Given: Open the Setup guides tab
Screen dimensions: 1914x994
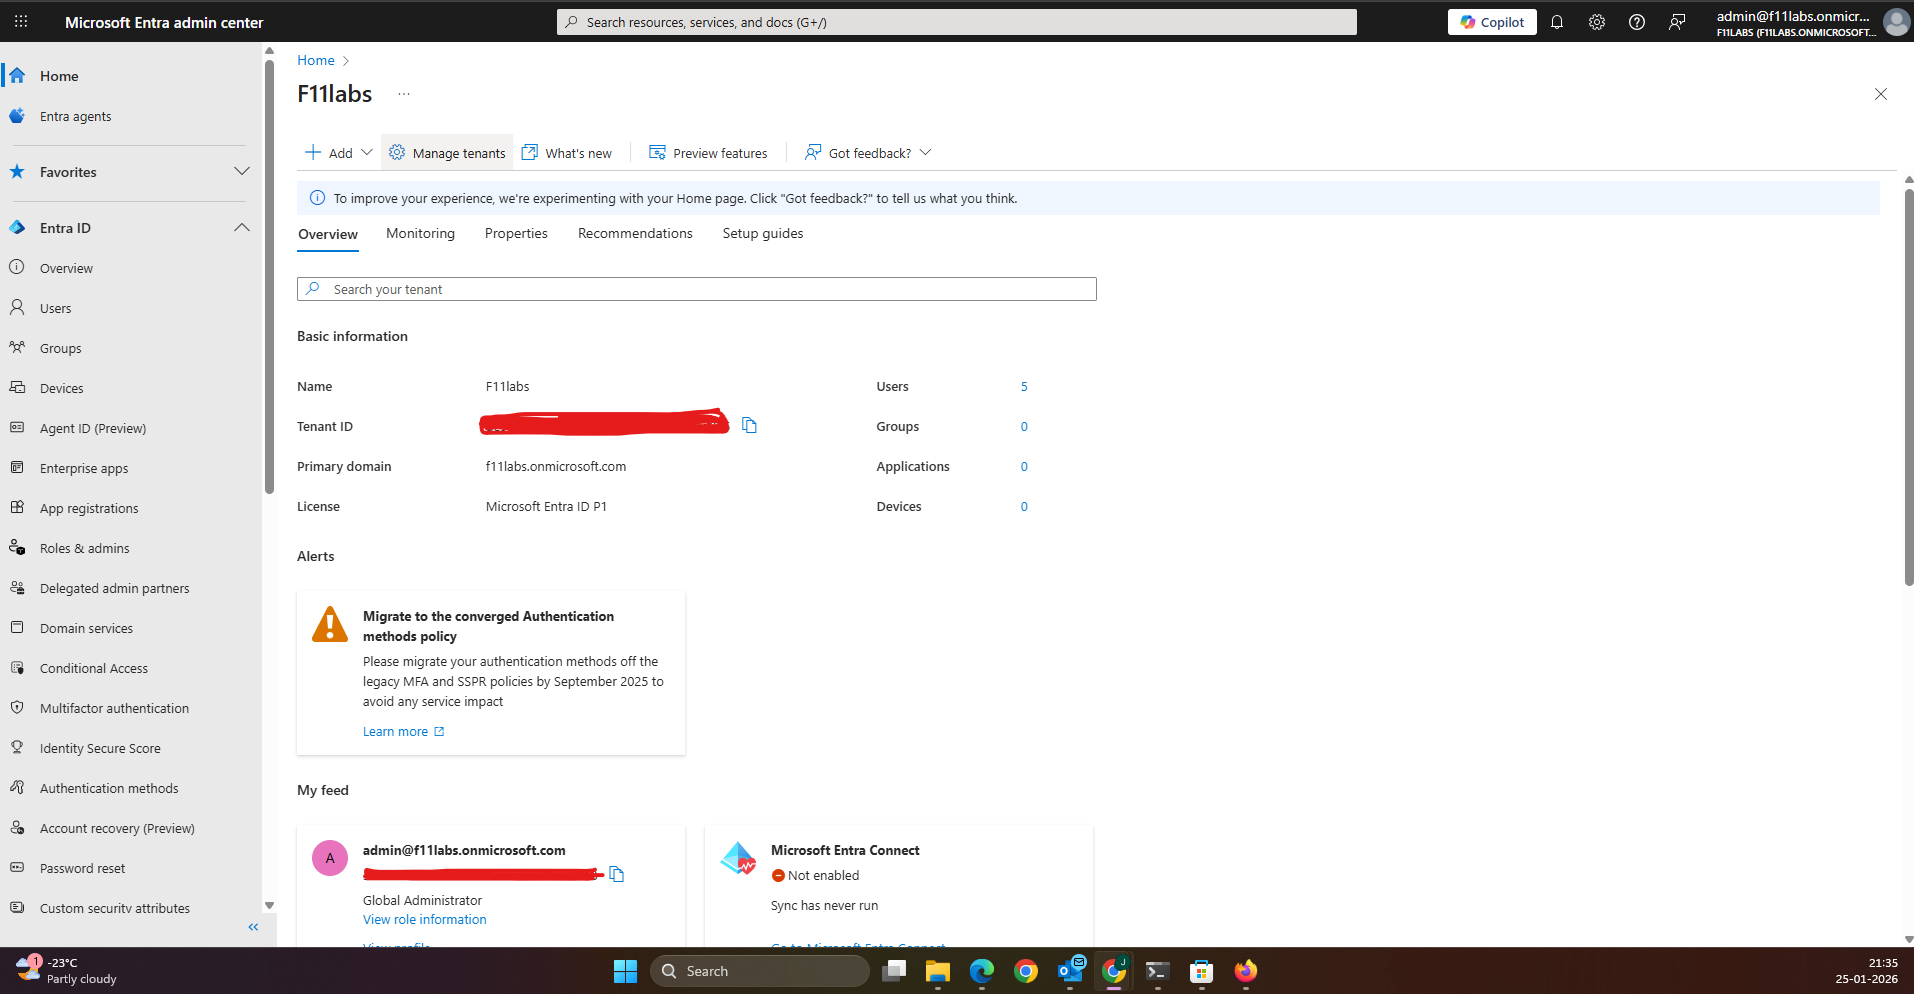Looking at the screenshot, I should 762,233.
